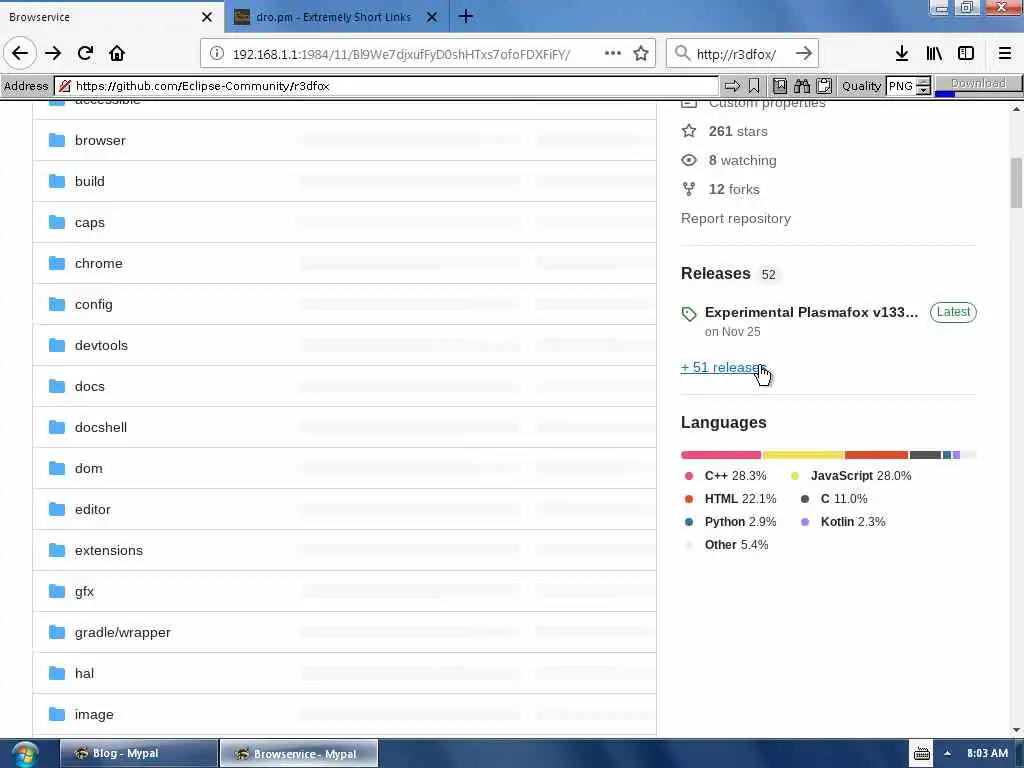Click the Browservice binoculars find icon

[802, 86]
